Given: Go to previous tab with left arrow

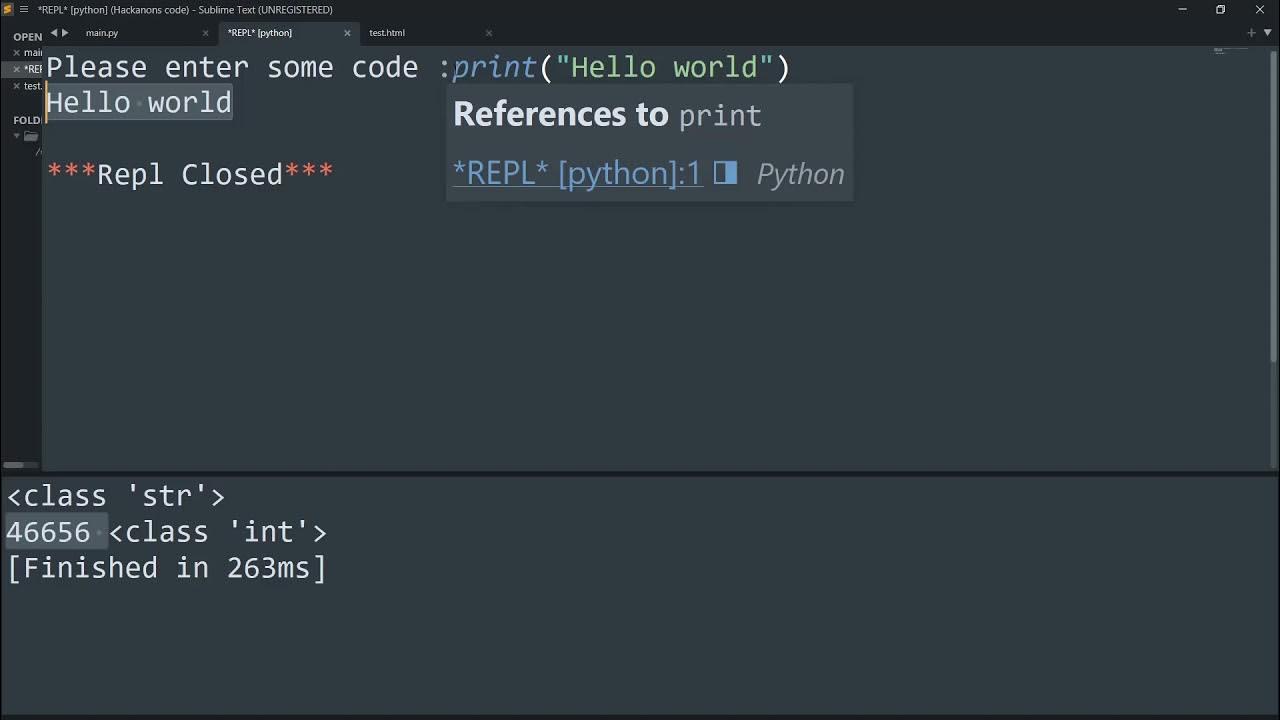Looking at the screenshot, I should click(54, 32).
